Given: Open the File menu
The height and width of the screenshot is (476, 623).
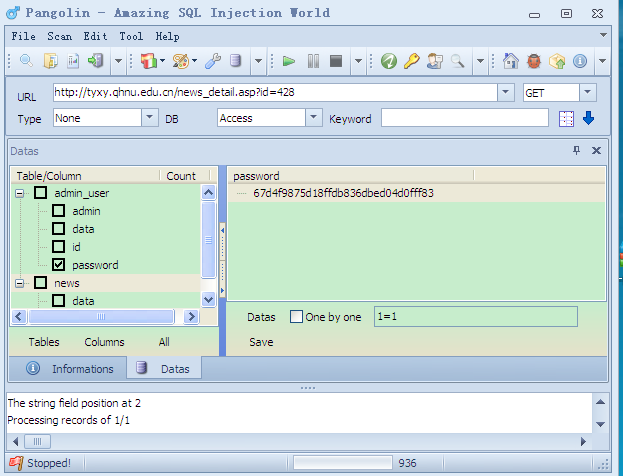Looking at the screenshot, I should 23,36.
